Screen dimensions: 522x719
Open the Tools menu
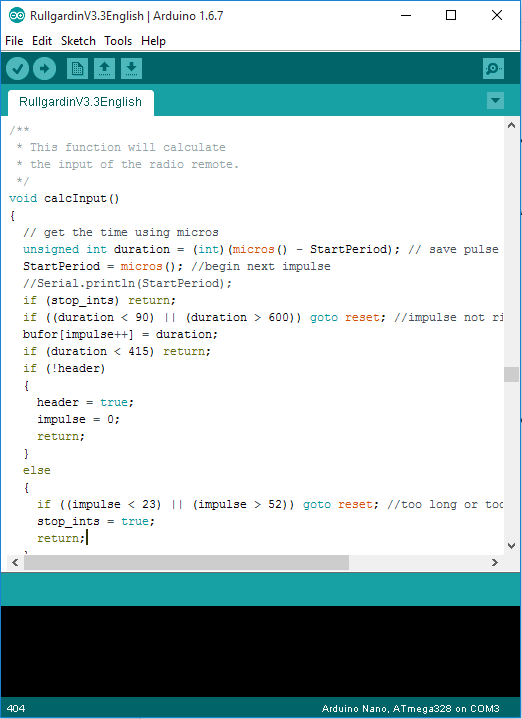point(118,41)
